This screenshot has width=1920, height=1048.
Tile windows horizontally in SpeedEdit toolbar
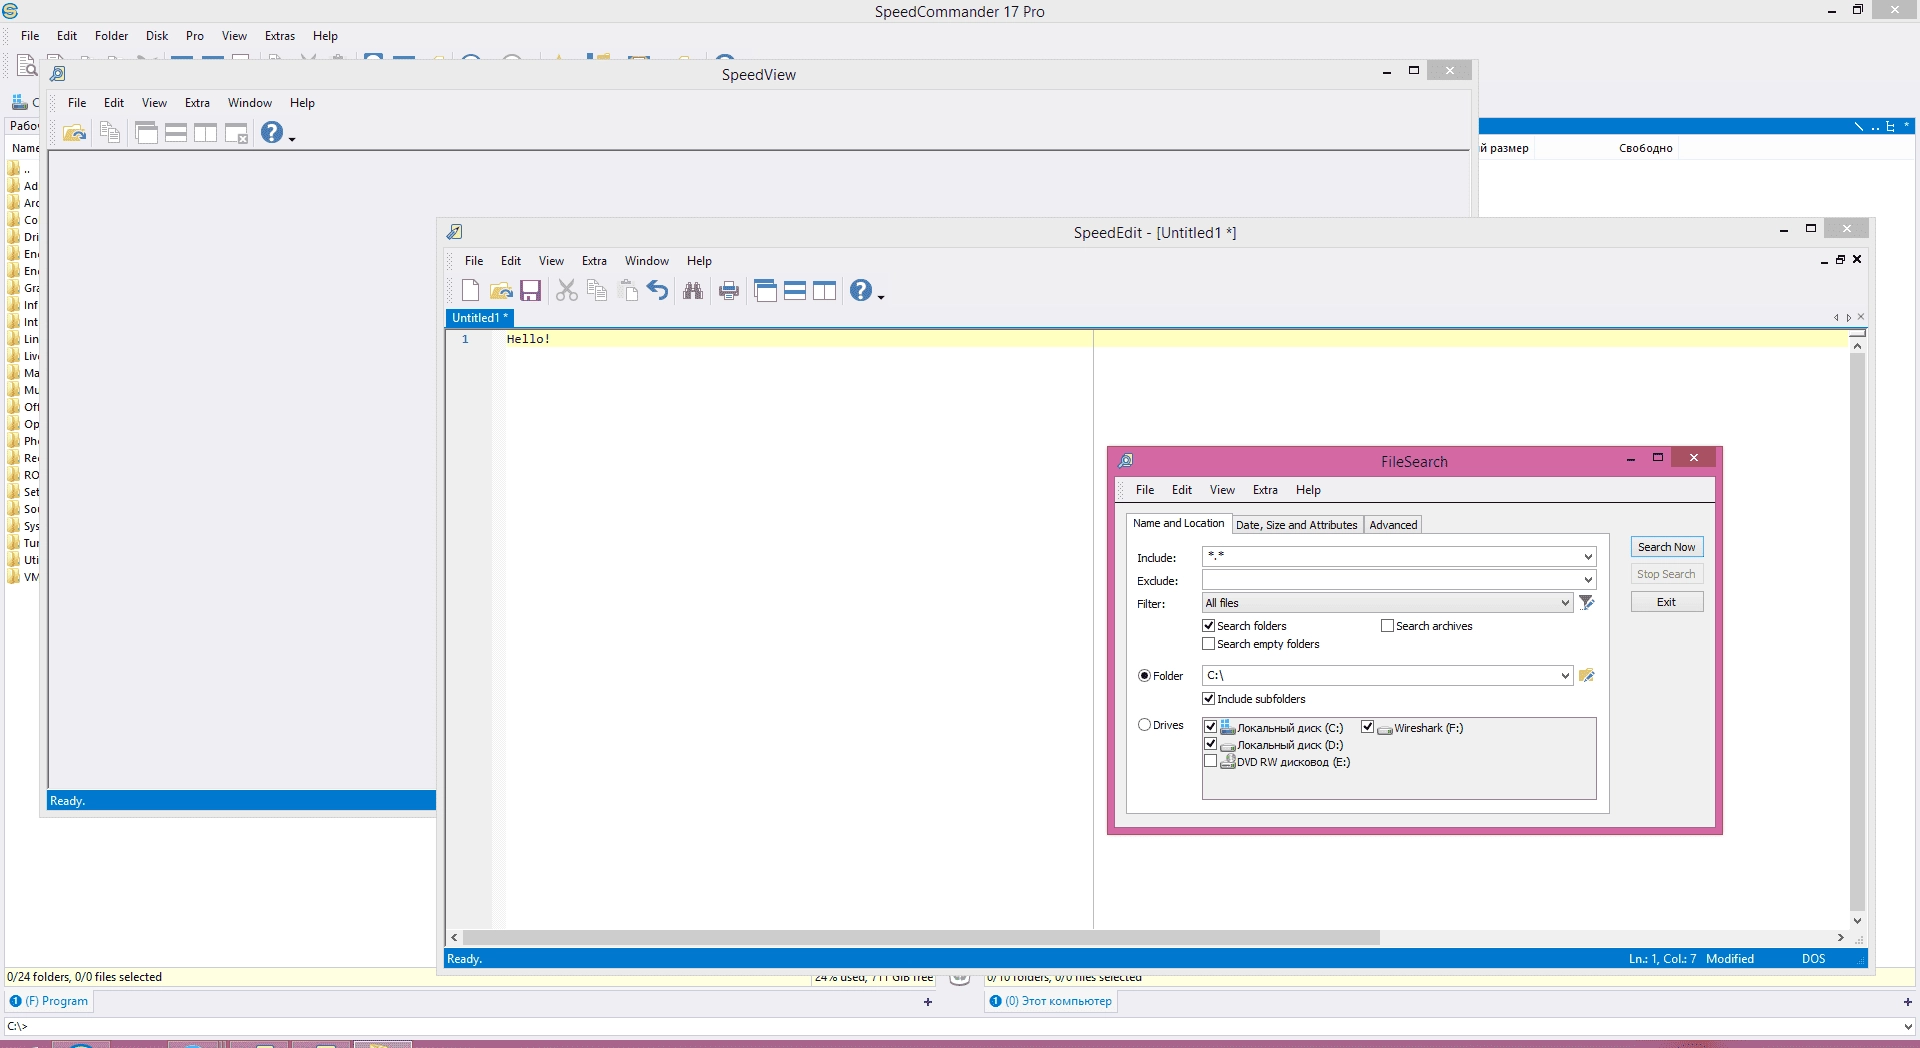click(795, 290)
